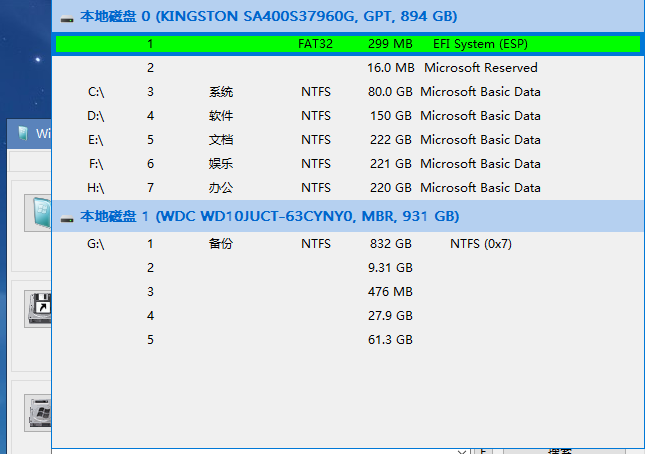Choose the highlighted EFI System (ESP) partition
Image resolution: width=645 pixels, height=454 pixels.
[x=348, y=44]
